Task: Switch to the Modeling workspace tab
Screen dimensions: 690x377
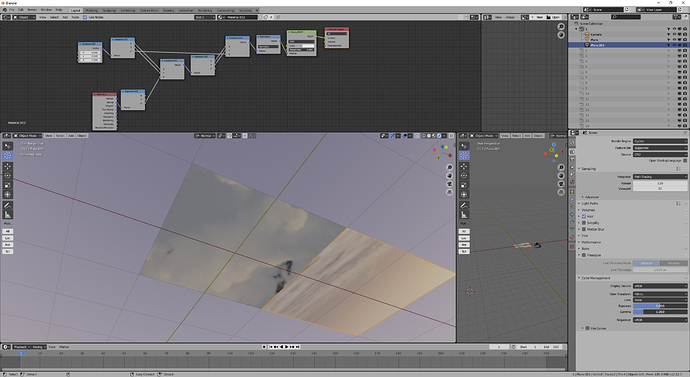Action: [x=92, y=10]
